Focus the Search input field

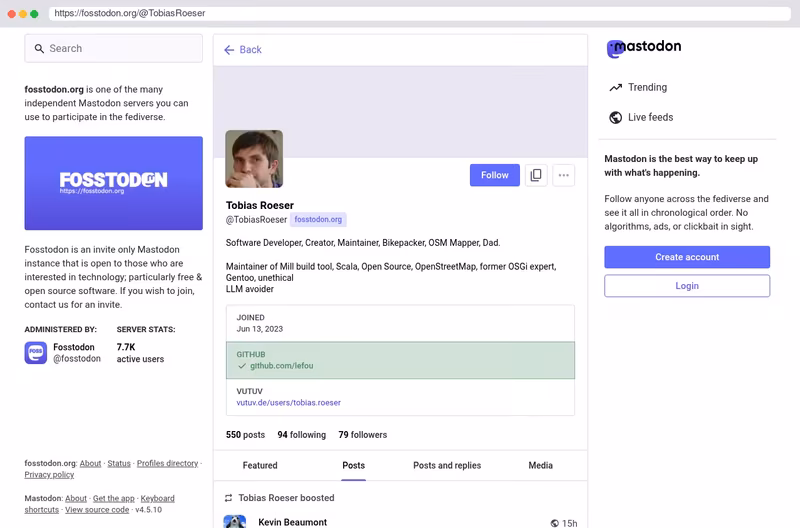click(x=113, y=48)
